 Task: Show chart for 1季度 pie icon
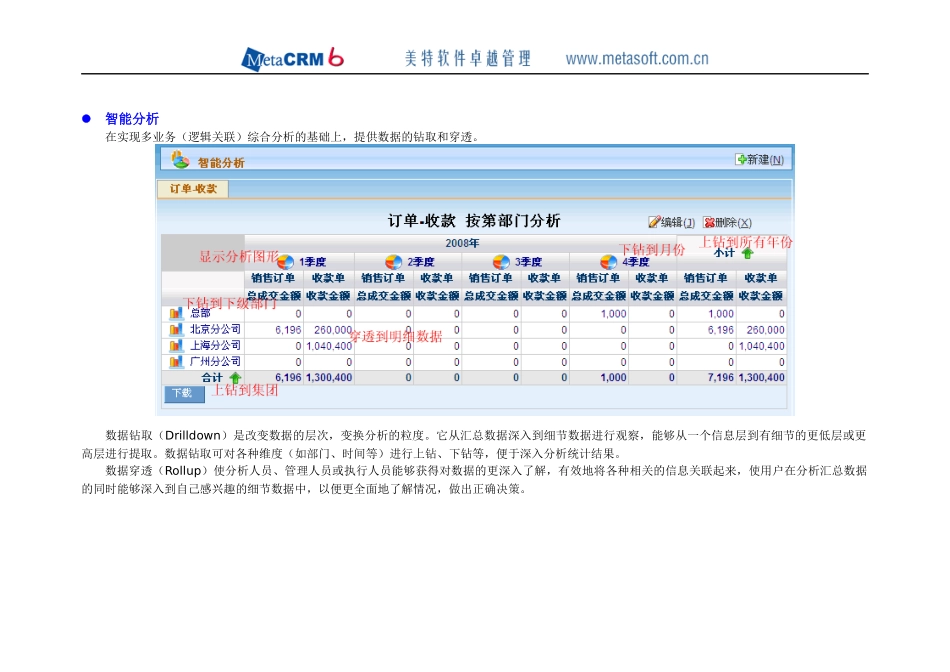point(285,262)
